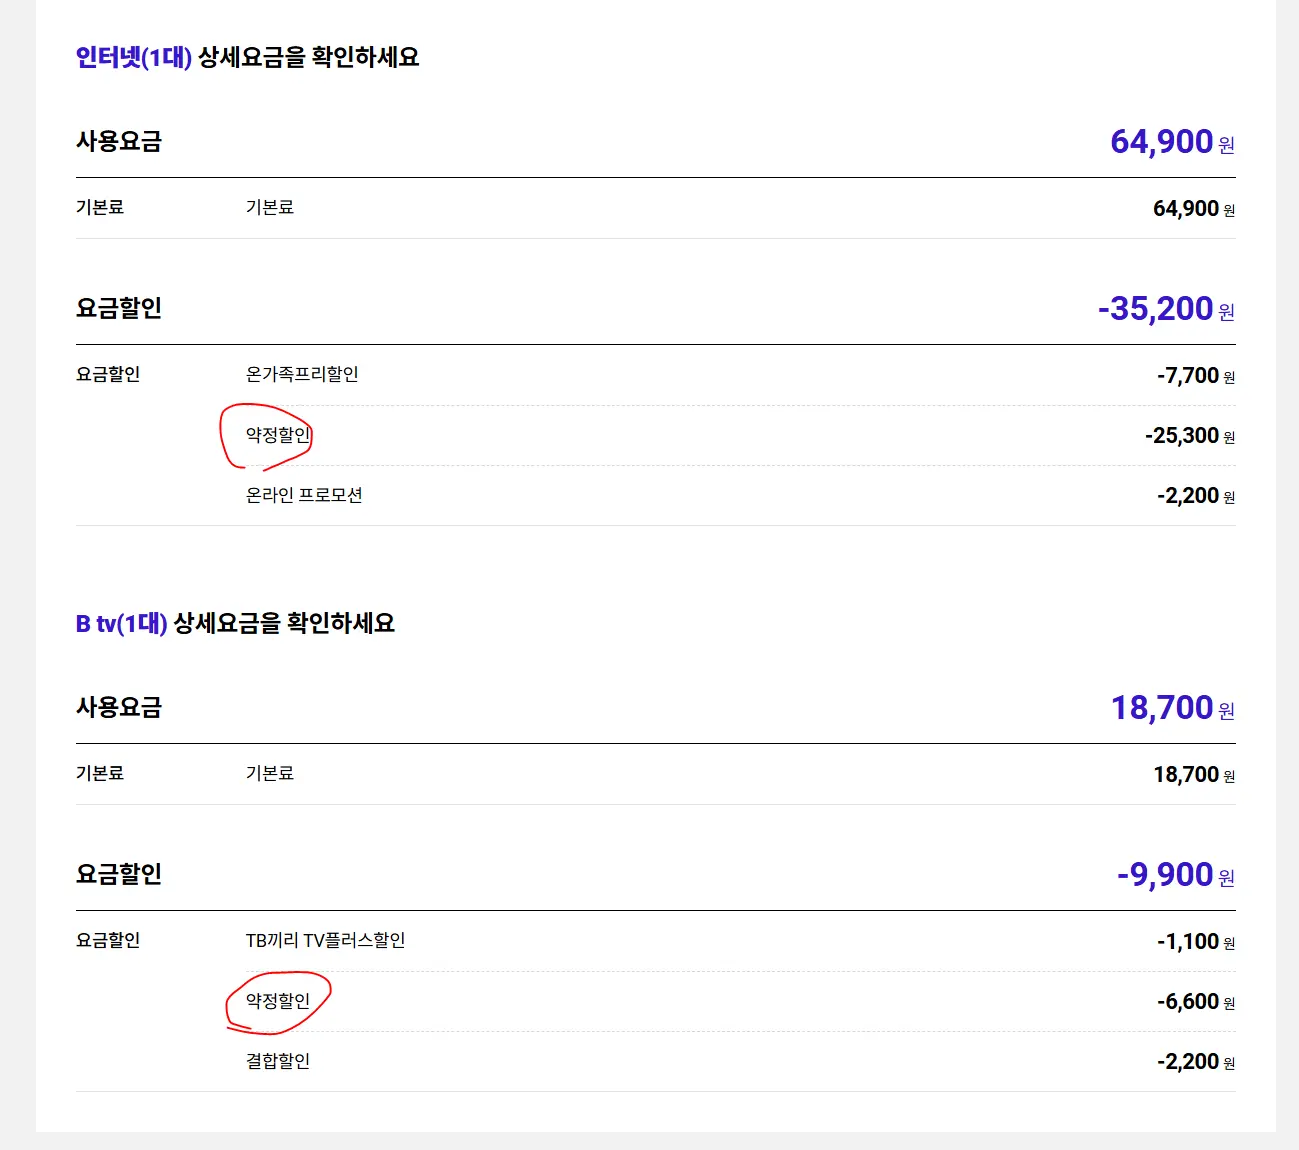Click the -2,200원 online promotion amount

click(1196, 496)
